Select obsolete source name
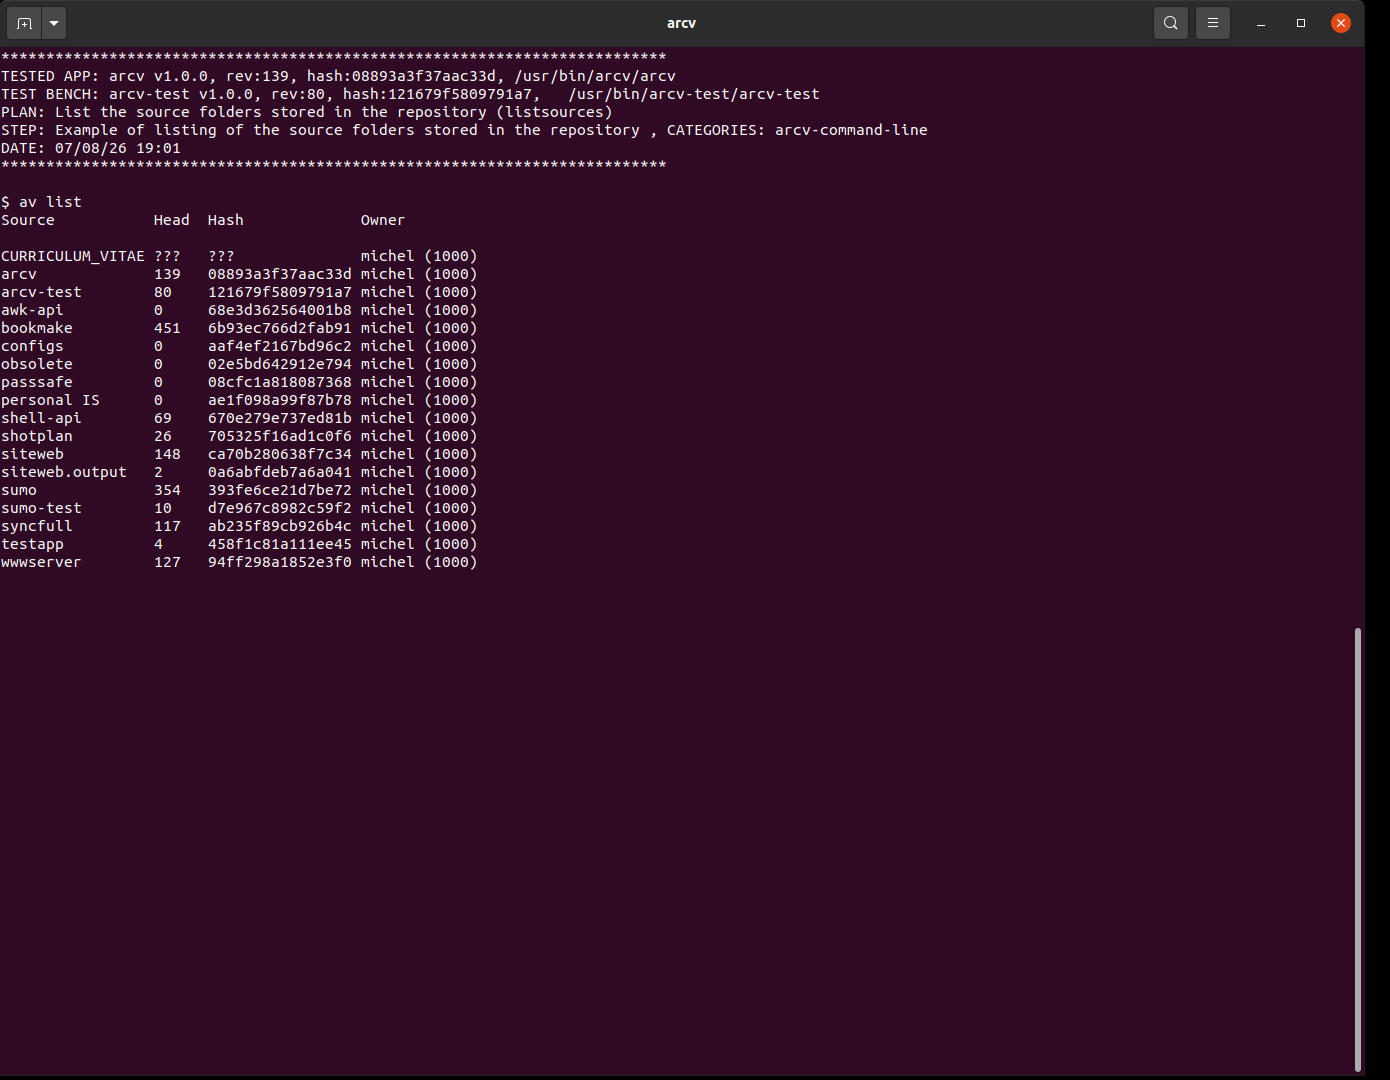1390x1080 pixels. tap(37, 364)
